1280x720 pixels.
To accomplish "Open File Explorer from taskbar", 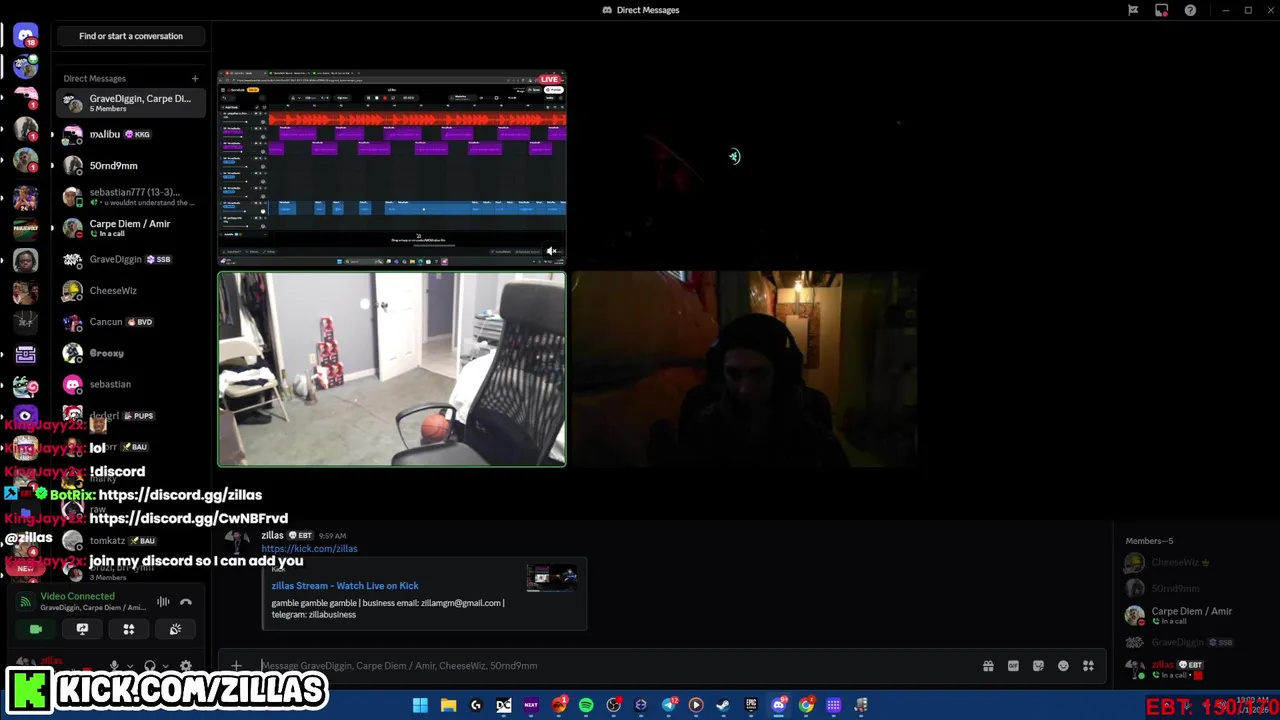I will [449, 705].
